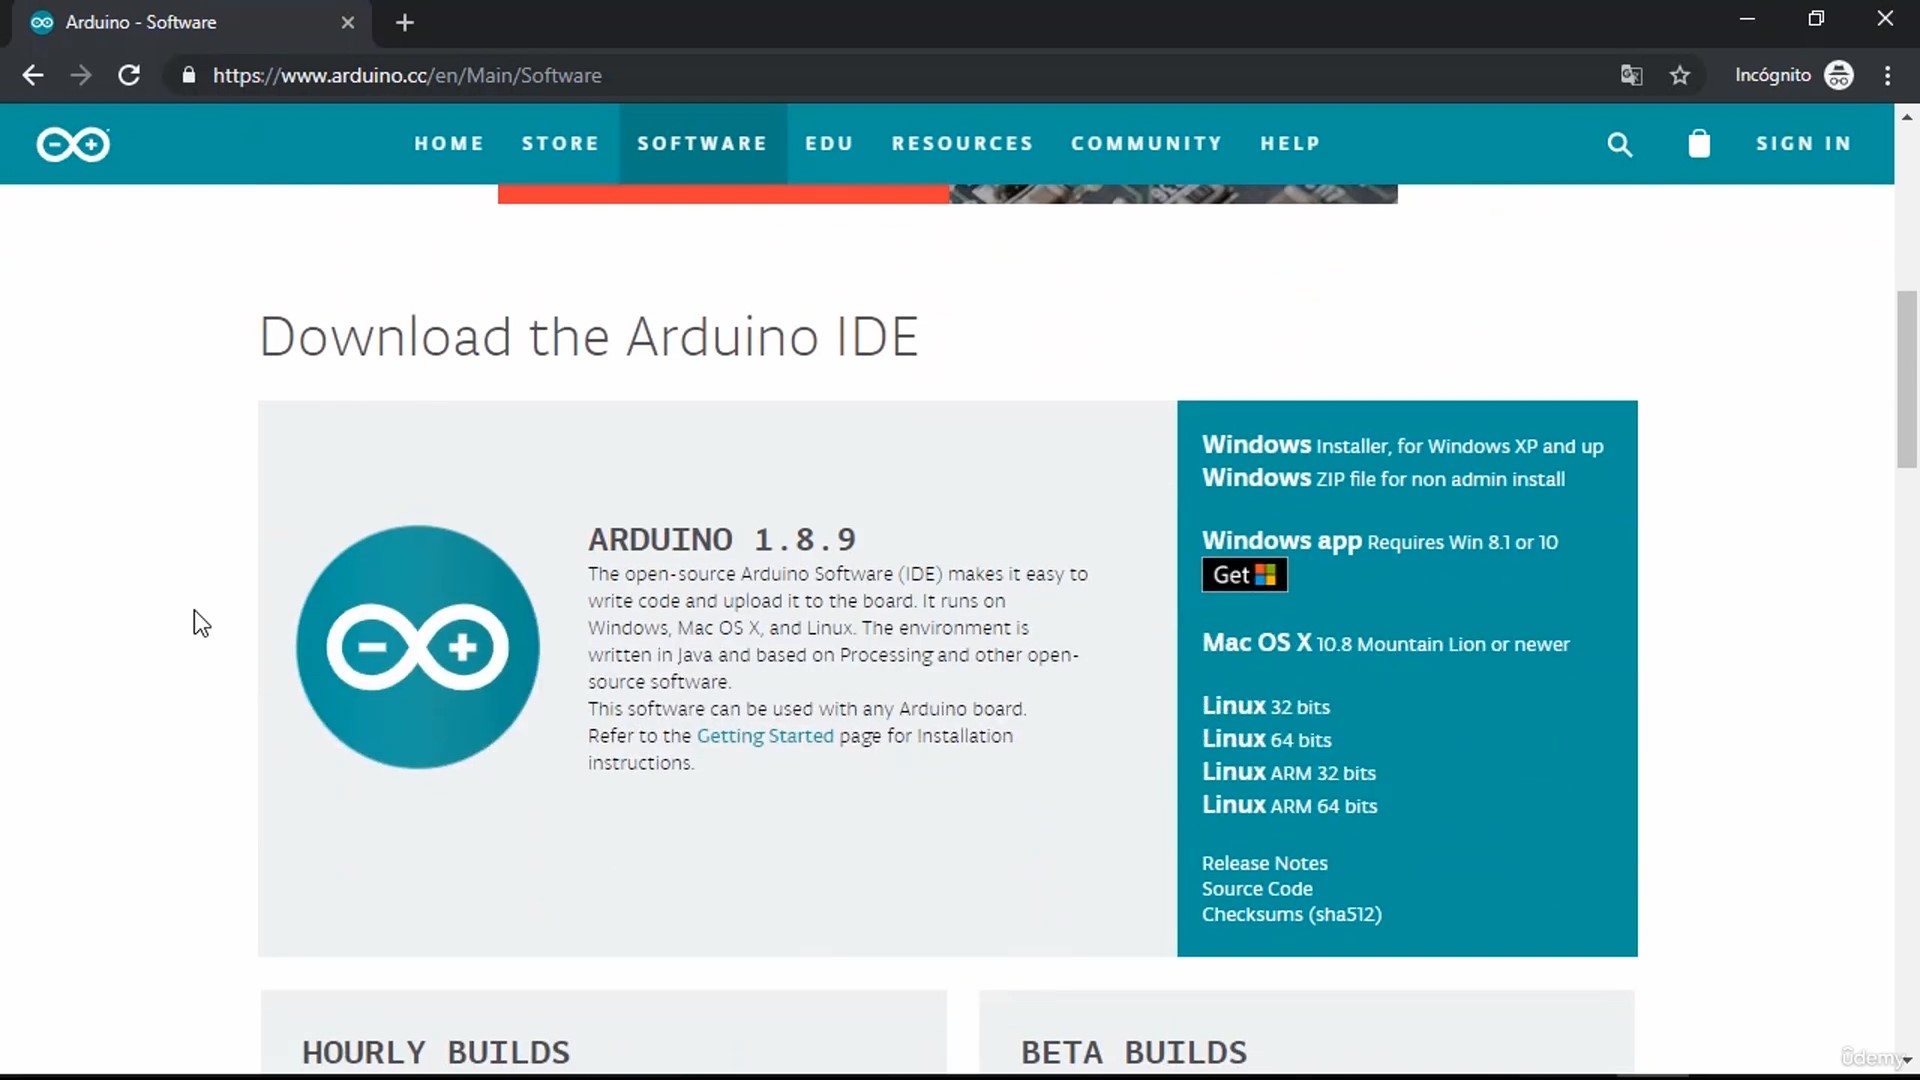The height and width of the screenshot is (1080, 1920).
Task: Click Windows app Requires Win 8.1 link
Action: coord(1380,541)
